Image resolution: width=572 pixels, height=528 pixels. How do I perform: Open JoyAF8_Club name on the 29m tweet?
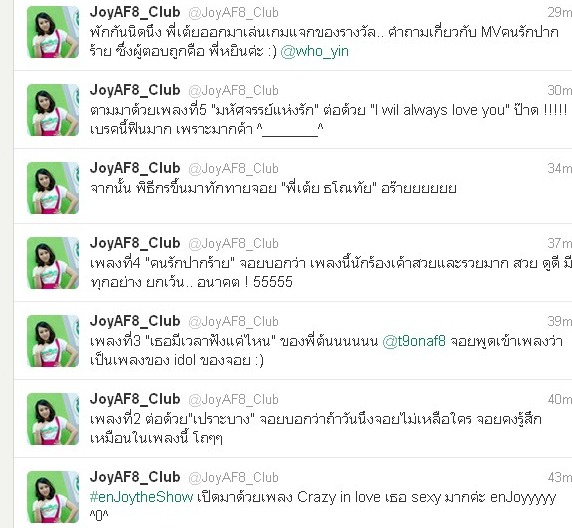click(x=135, y=12)
